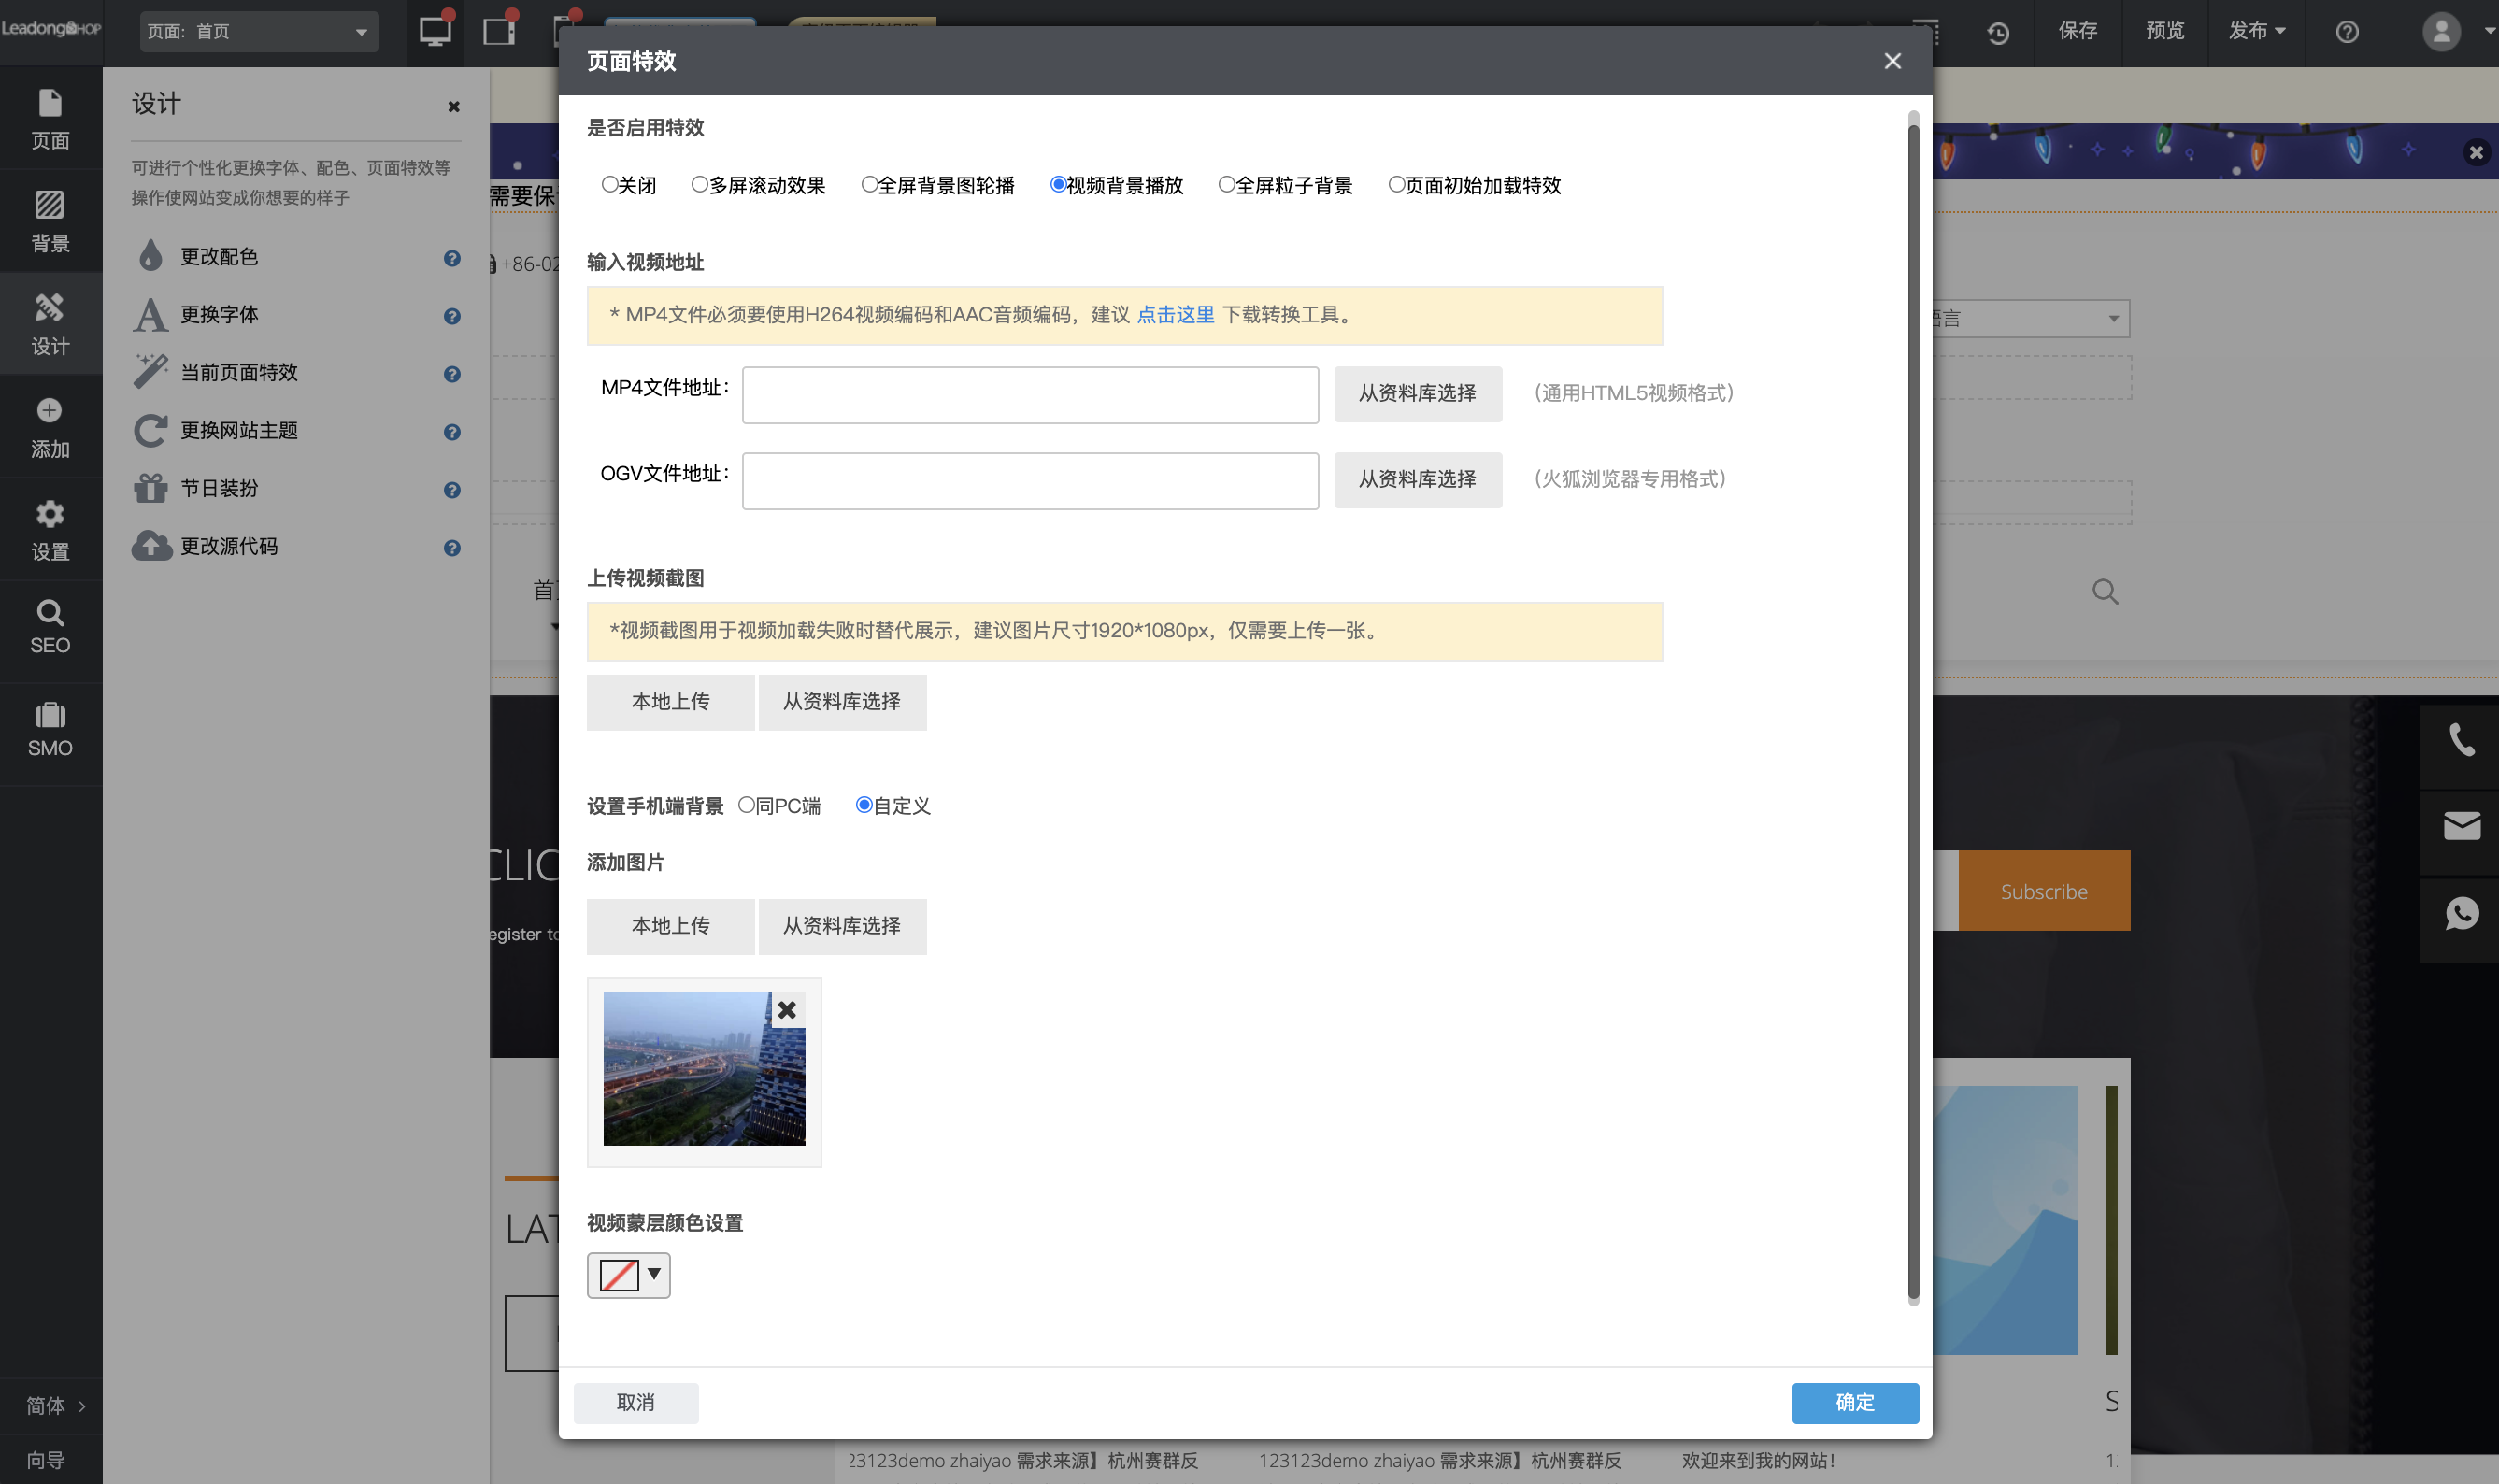Choose the 关闭 option to disable effects
This screenshot has width=2499, height=1484.
608,184
